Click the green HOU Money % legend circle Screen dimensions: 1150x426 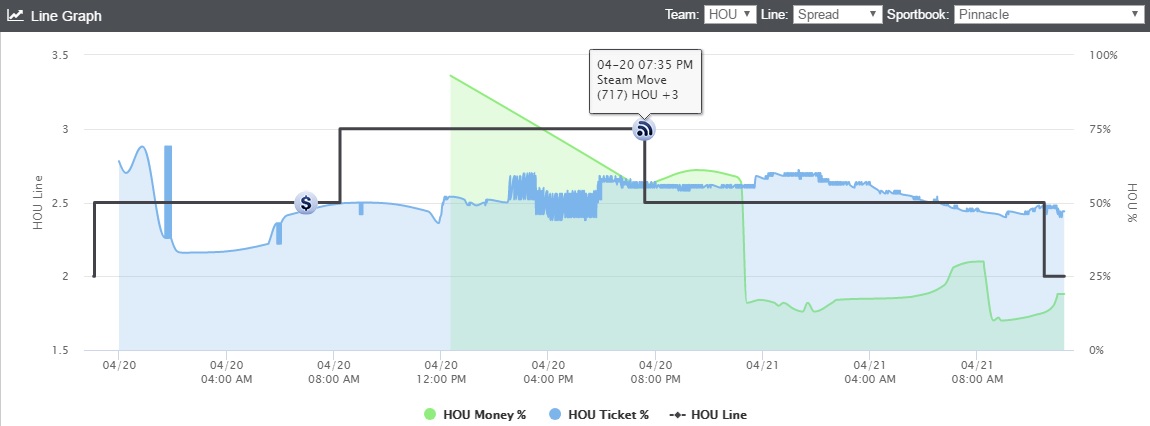(x=431, y=414)
